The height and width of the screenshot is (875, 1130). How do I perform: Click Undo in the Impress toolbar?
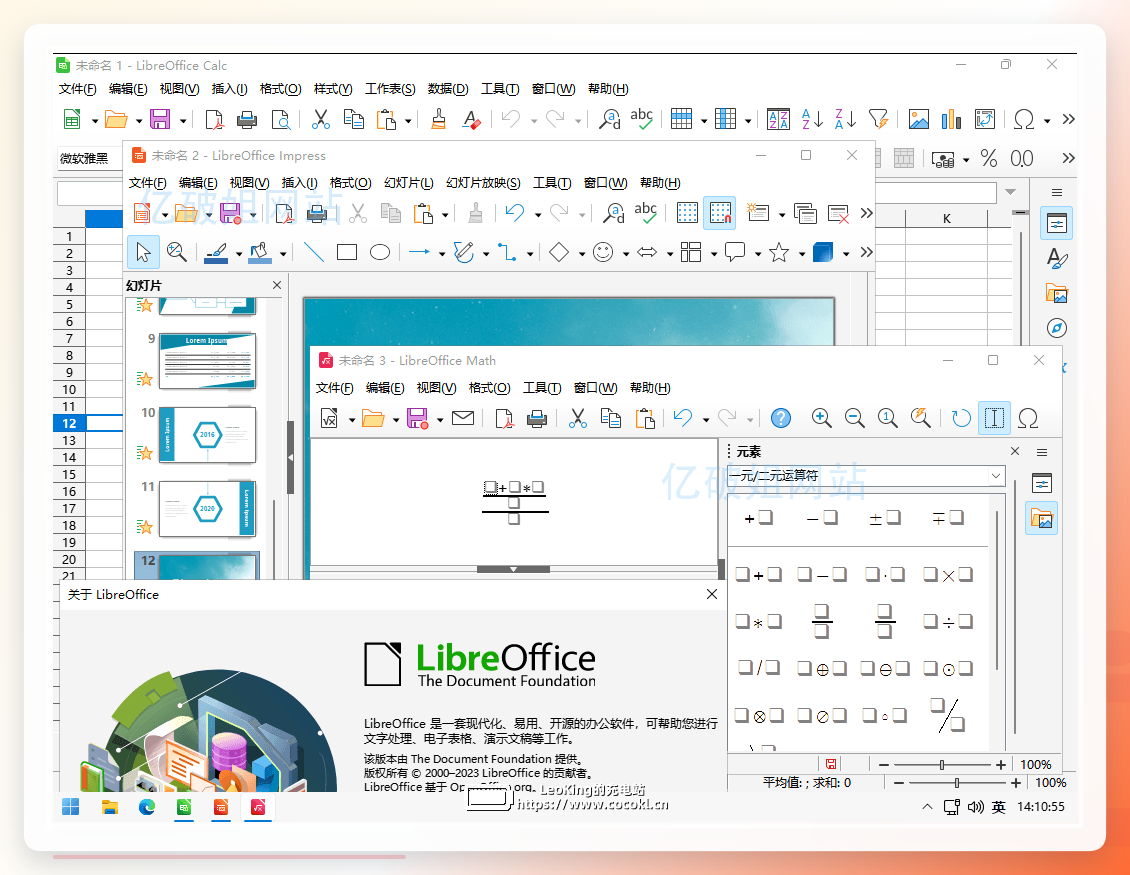[x=515, y=213]
